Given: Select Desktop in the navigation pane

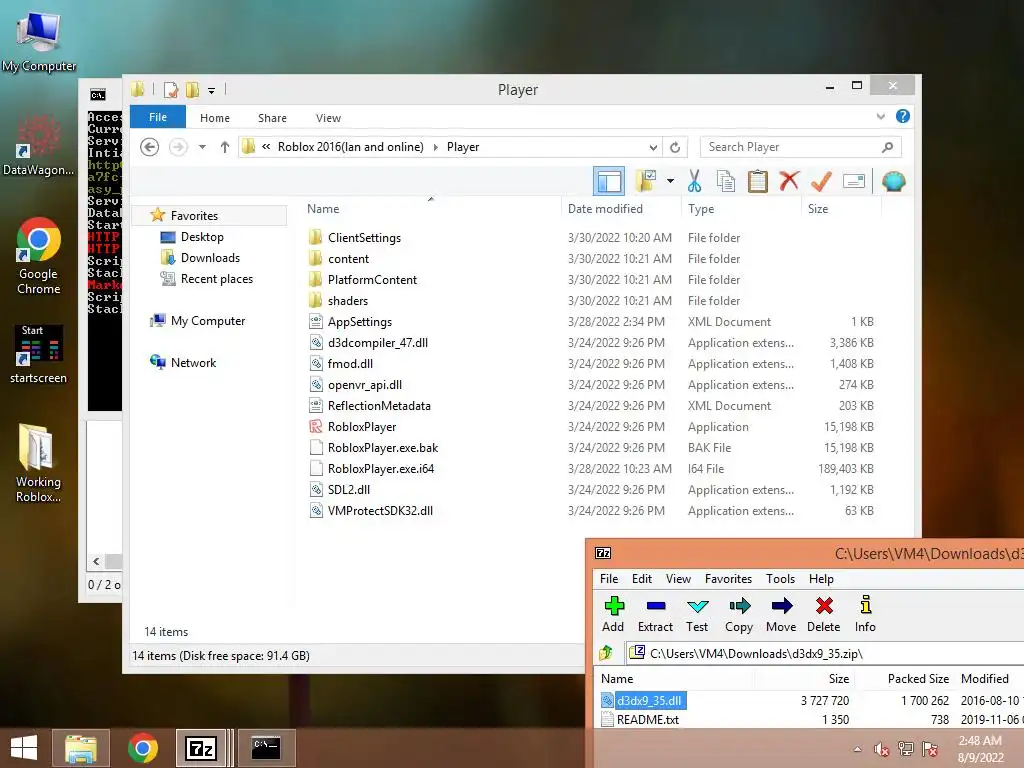Looking at the screenshot, I should tap(202, 236).
